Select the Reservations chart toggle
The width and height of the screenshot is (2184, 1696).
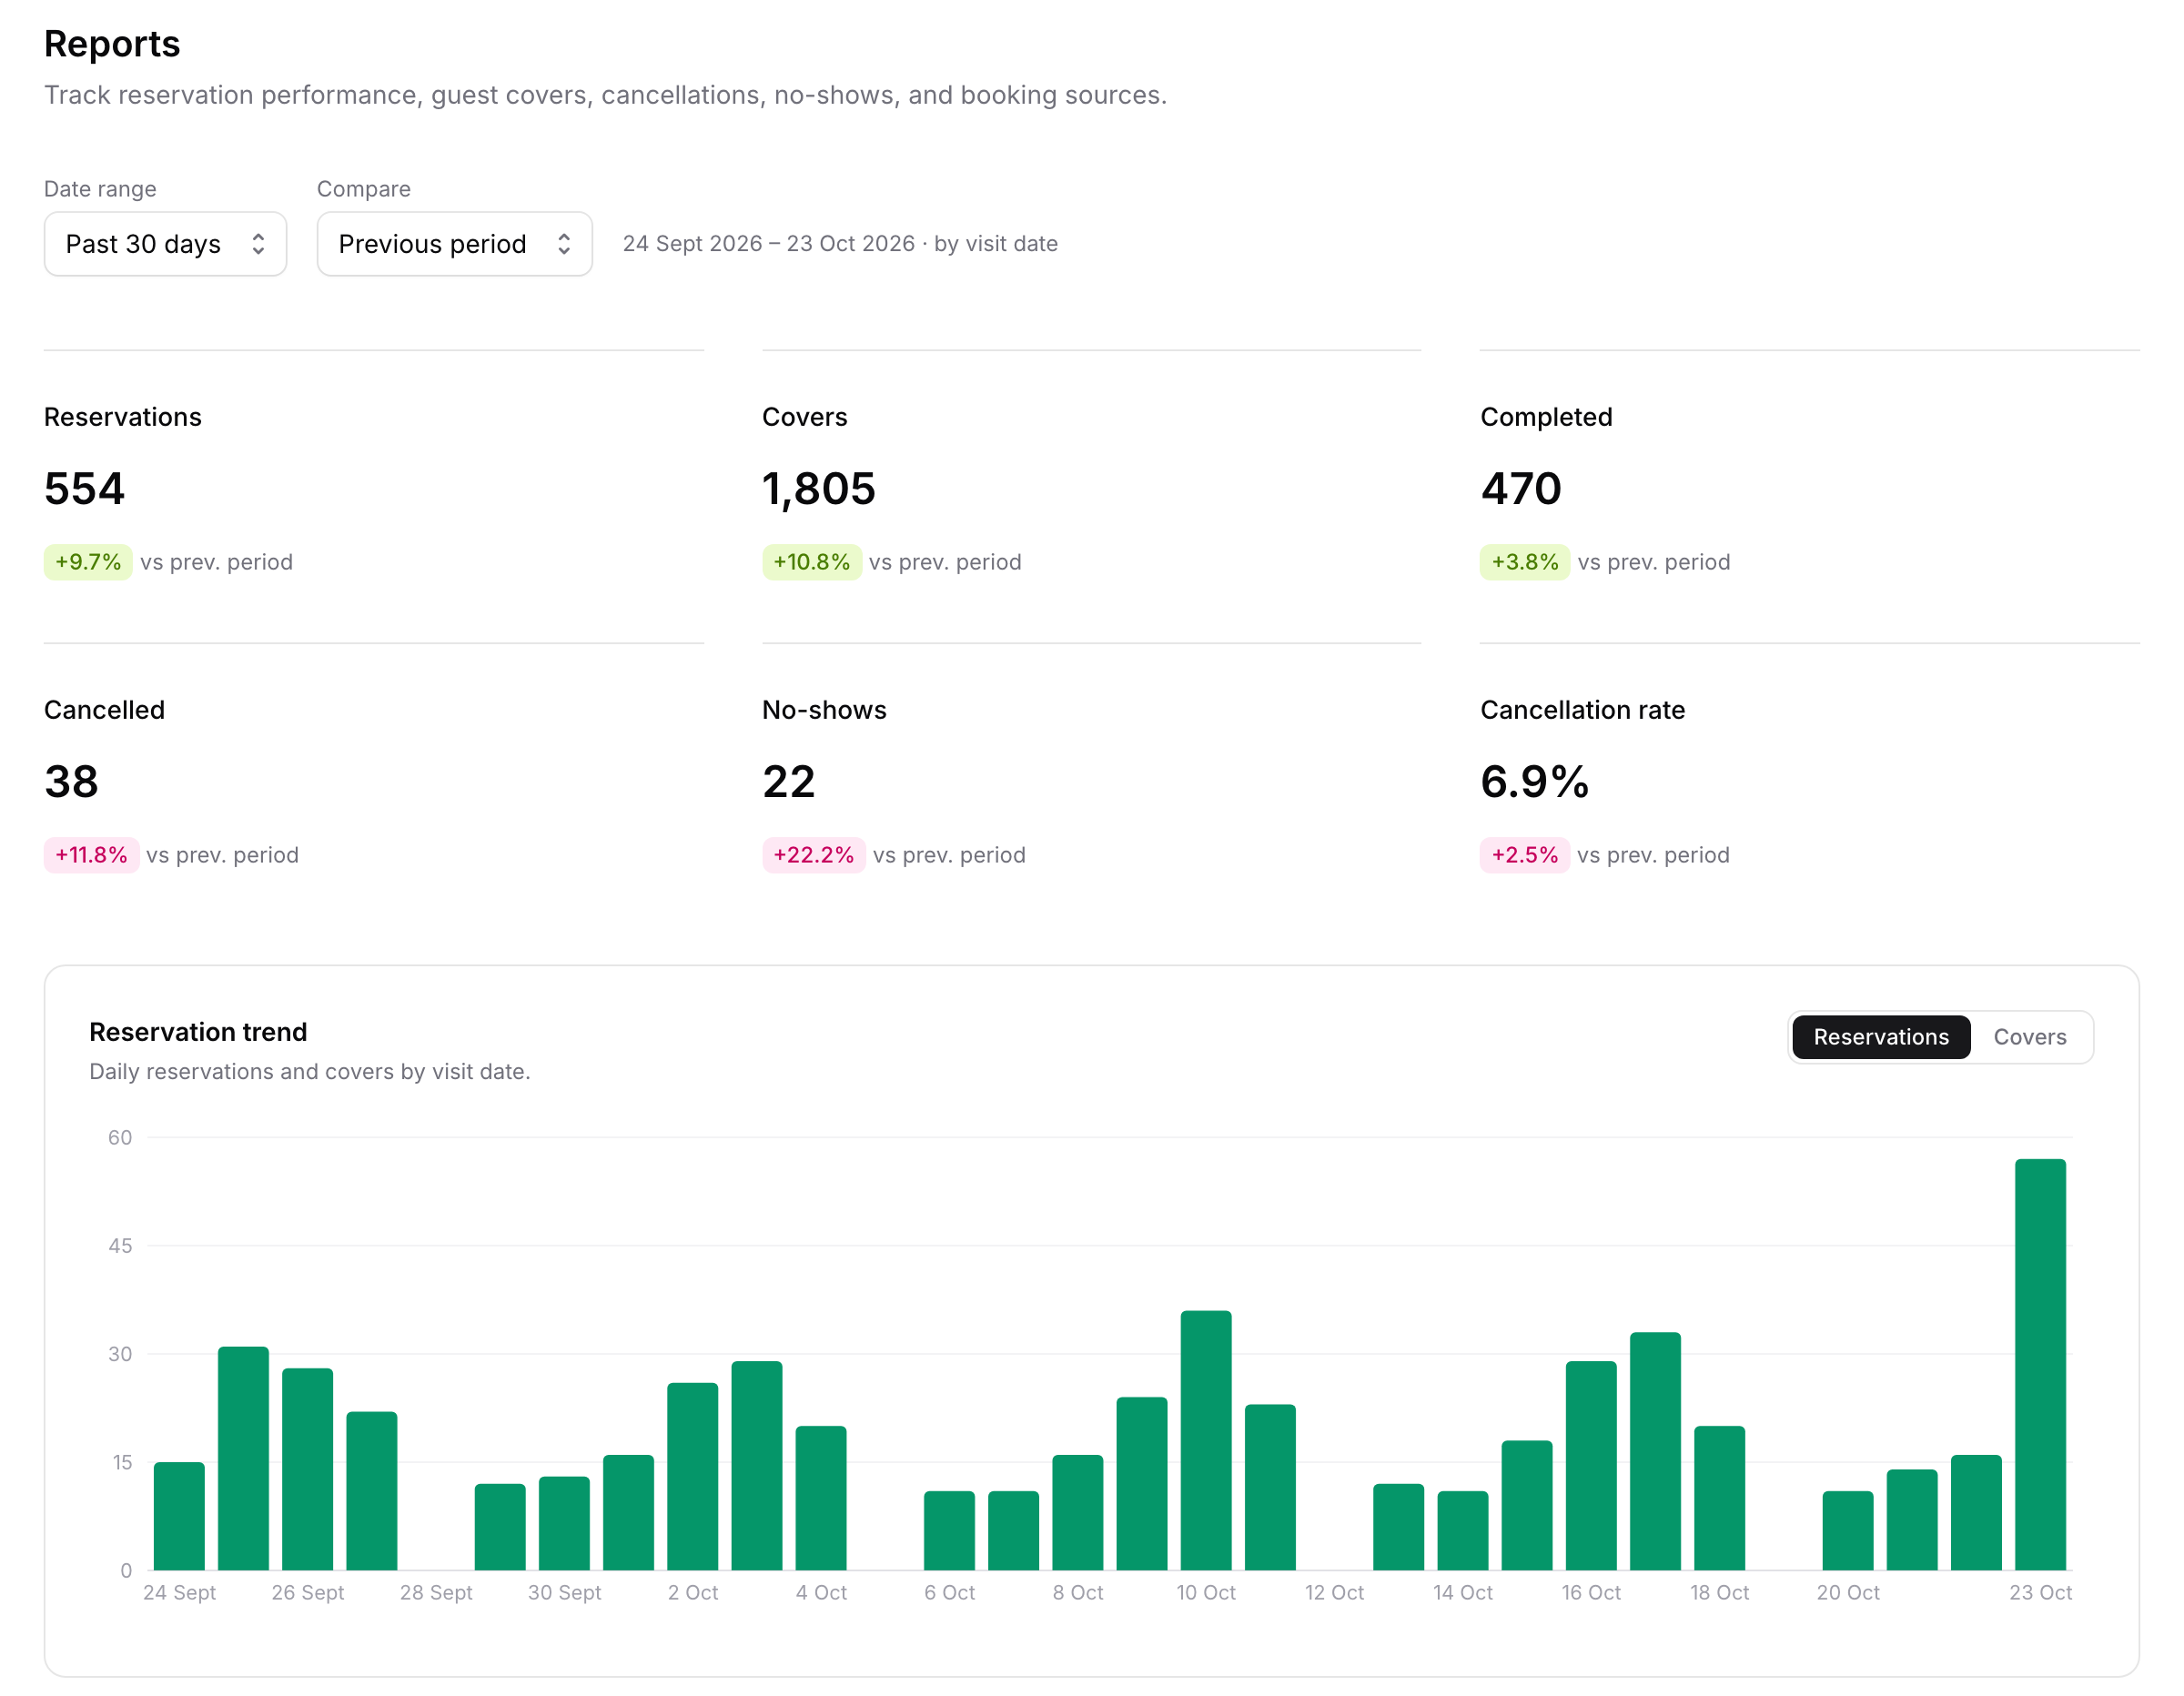point(1880,1037)
